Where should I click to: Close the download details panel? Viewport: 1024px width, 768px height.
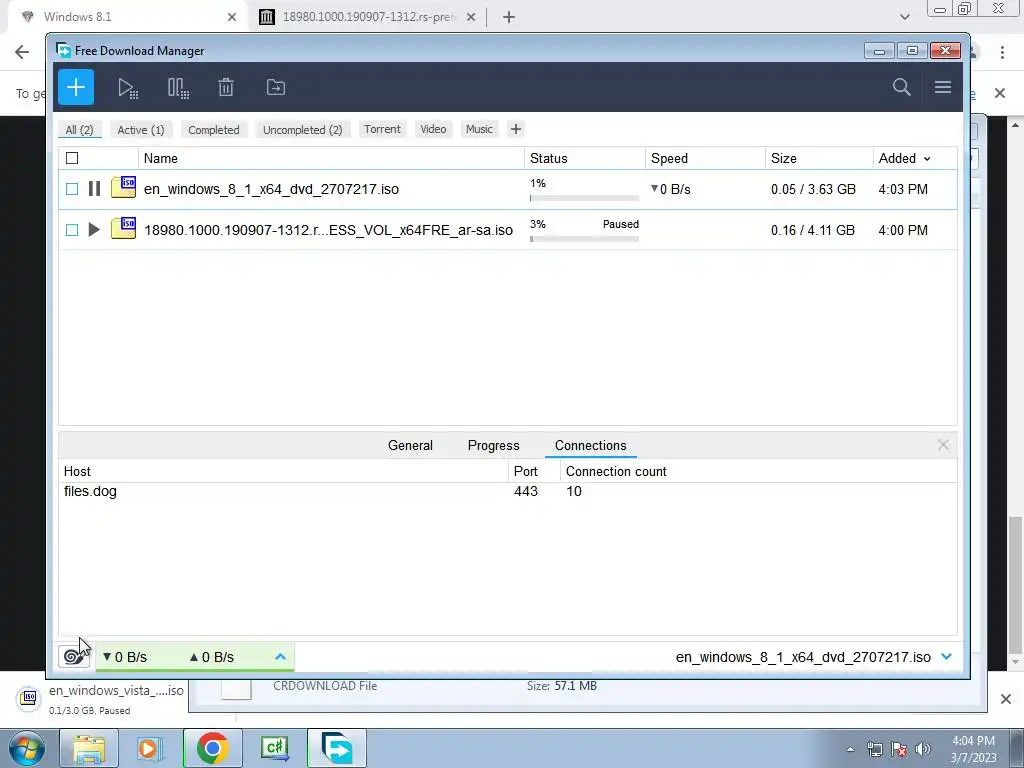(x=943, y=445)
